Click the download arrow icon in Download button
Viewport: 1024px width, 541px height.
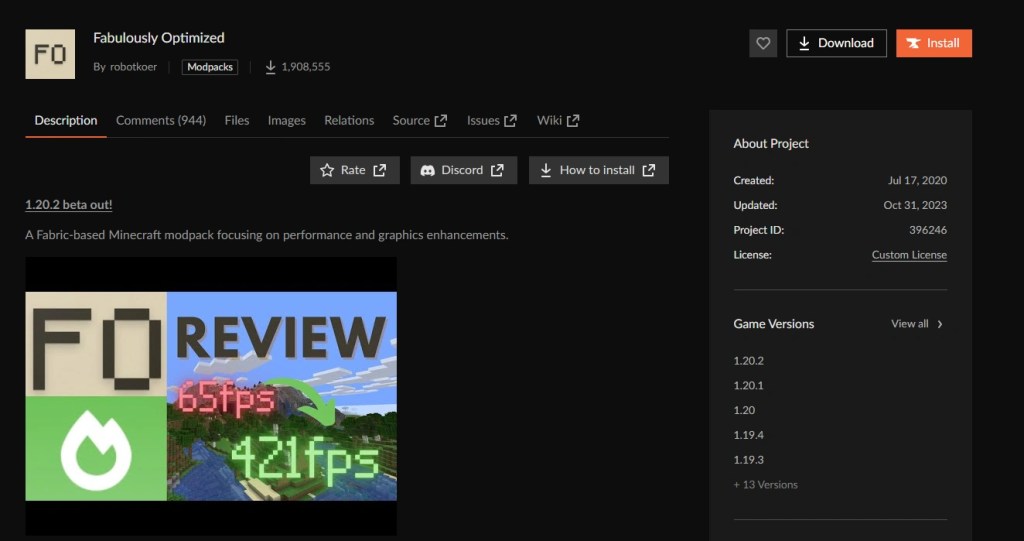805,43
